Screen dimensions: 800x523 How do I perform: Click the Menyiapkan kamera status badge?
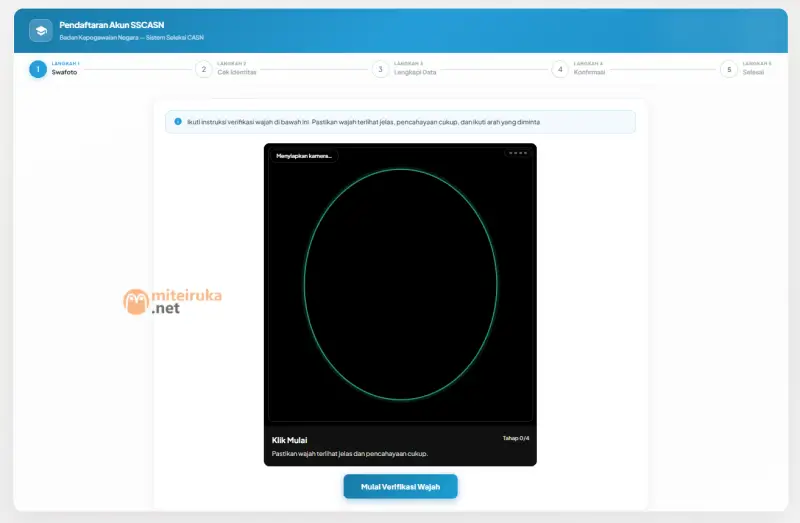304,156
